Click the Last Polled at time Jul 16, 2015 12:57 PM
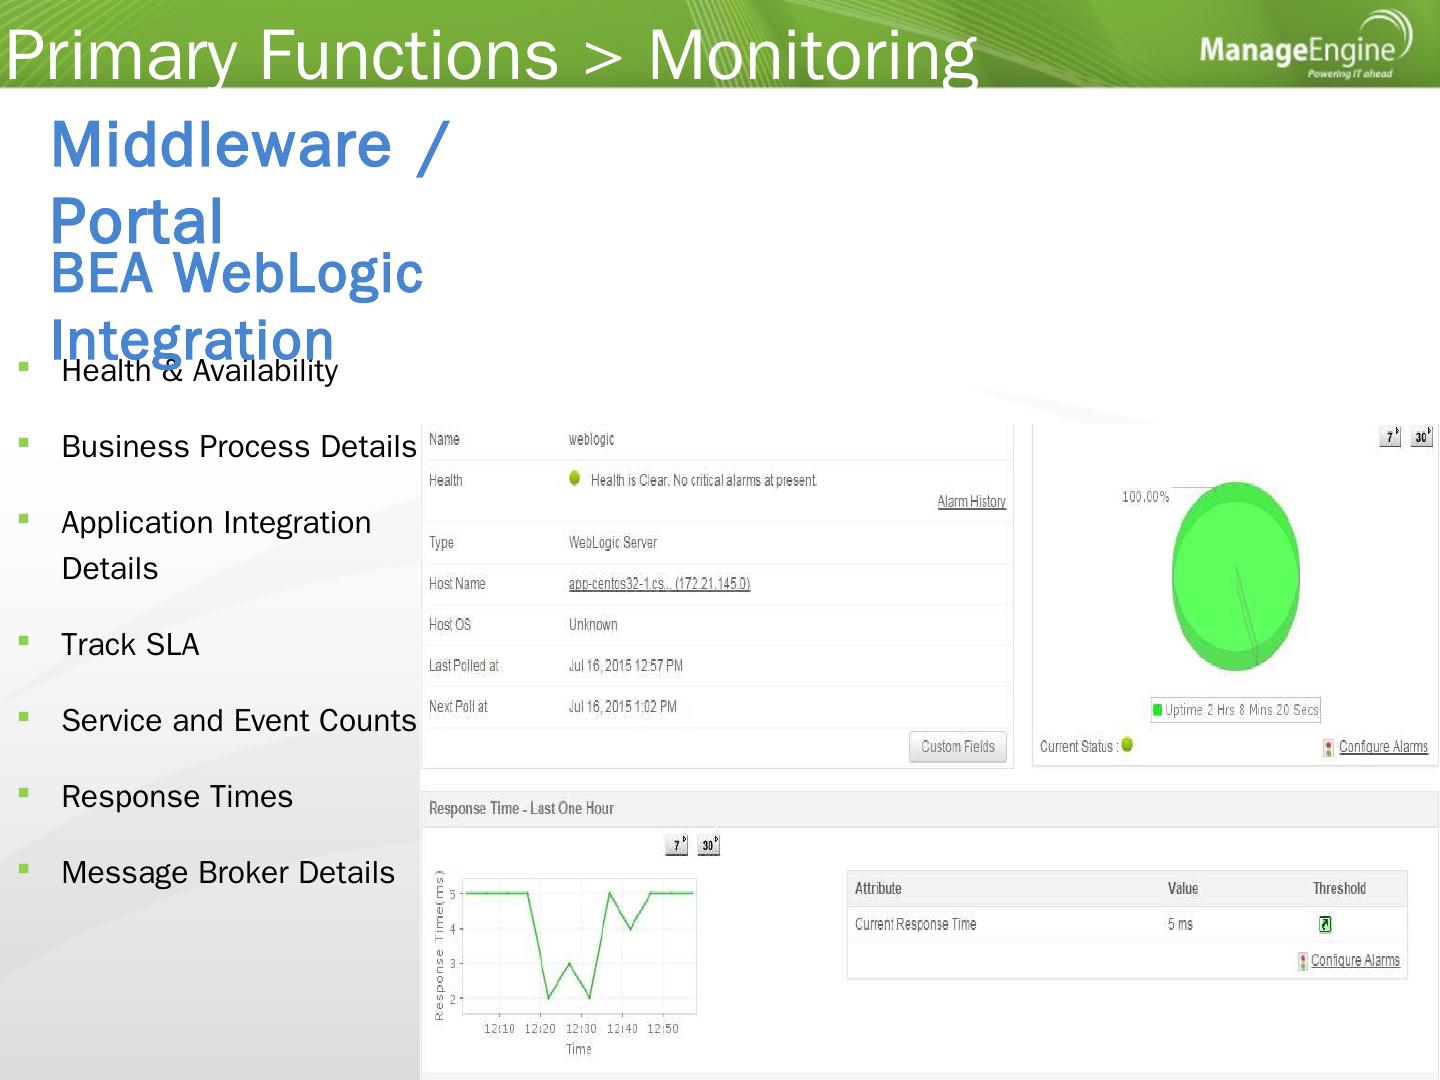 (x=626, y=666)
